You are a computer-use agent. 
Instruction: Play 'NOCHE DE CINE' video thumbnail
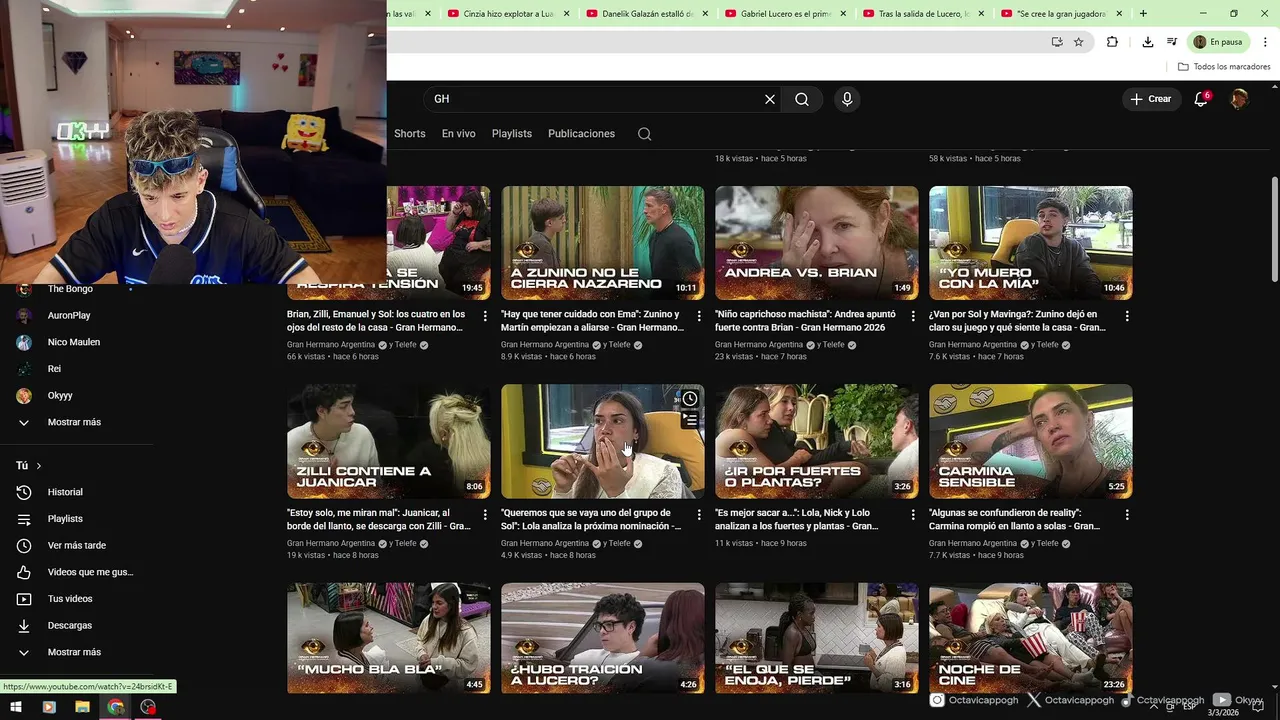coord(1031,638)
